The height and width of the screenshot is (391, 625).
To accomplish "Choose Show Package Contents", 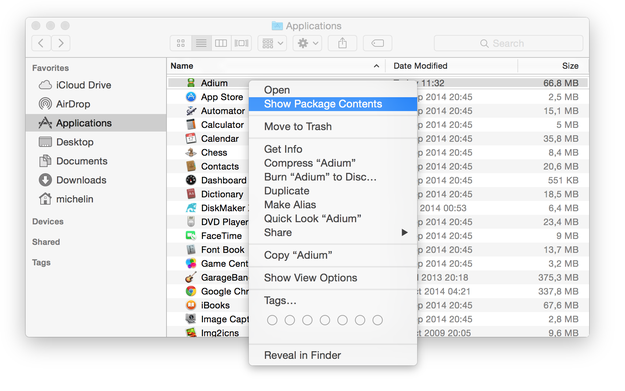I will pyautogui.click(x=333, y=104).
